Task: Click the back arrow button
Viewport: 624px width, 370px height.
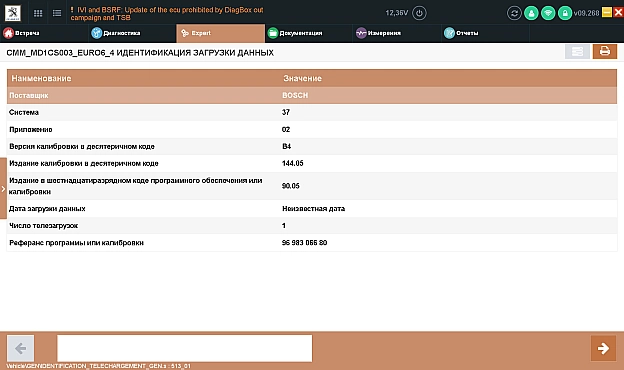Action: 21,349
